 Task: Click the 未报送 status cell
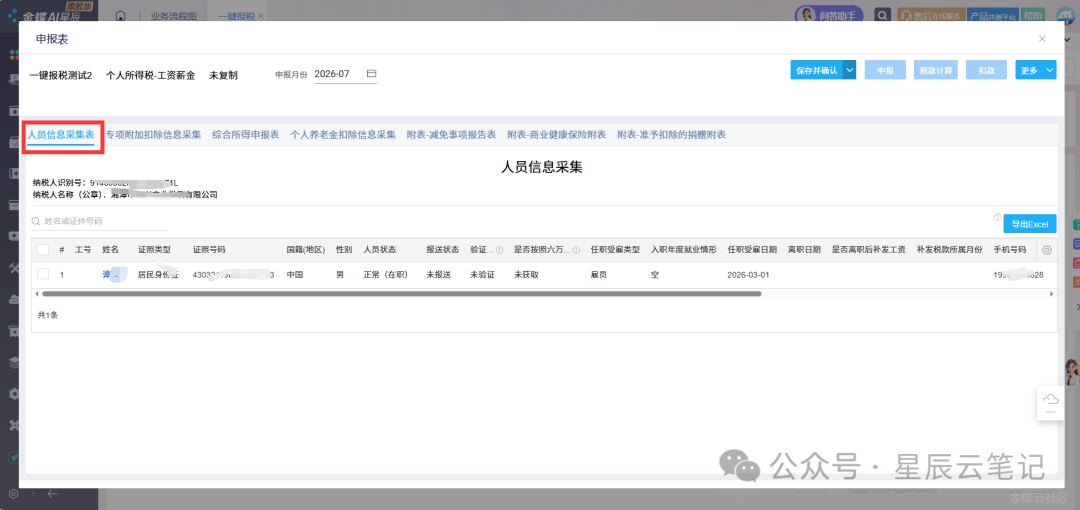(439, 274)
